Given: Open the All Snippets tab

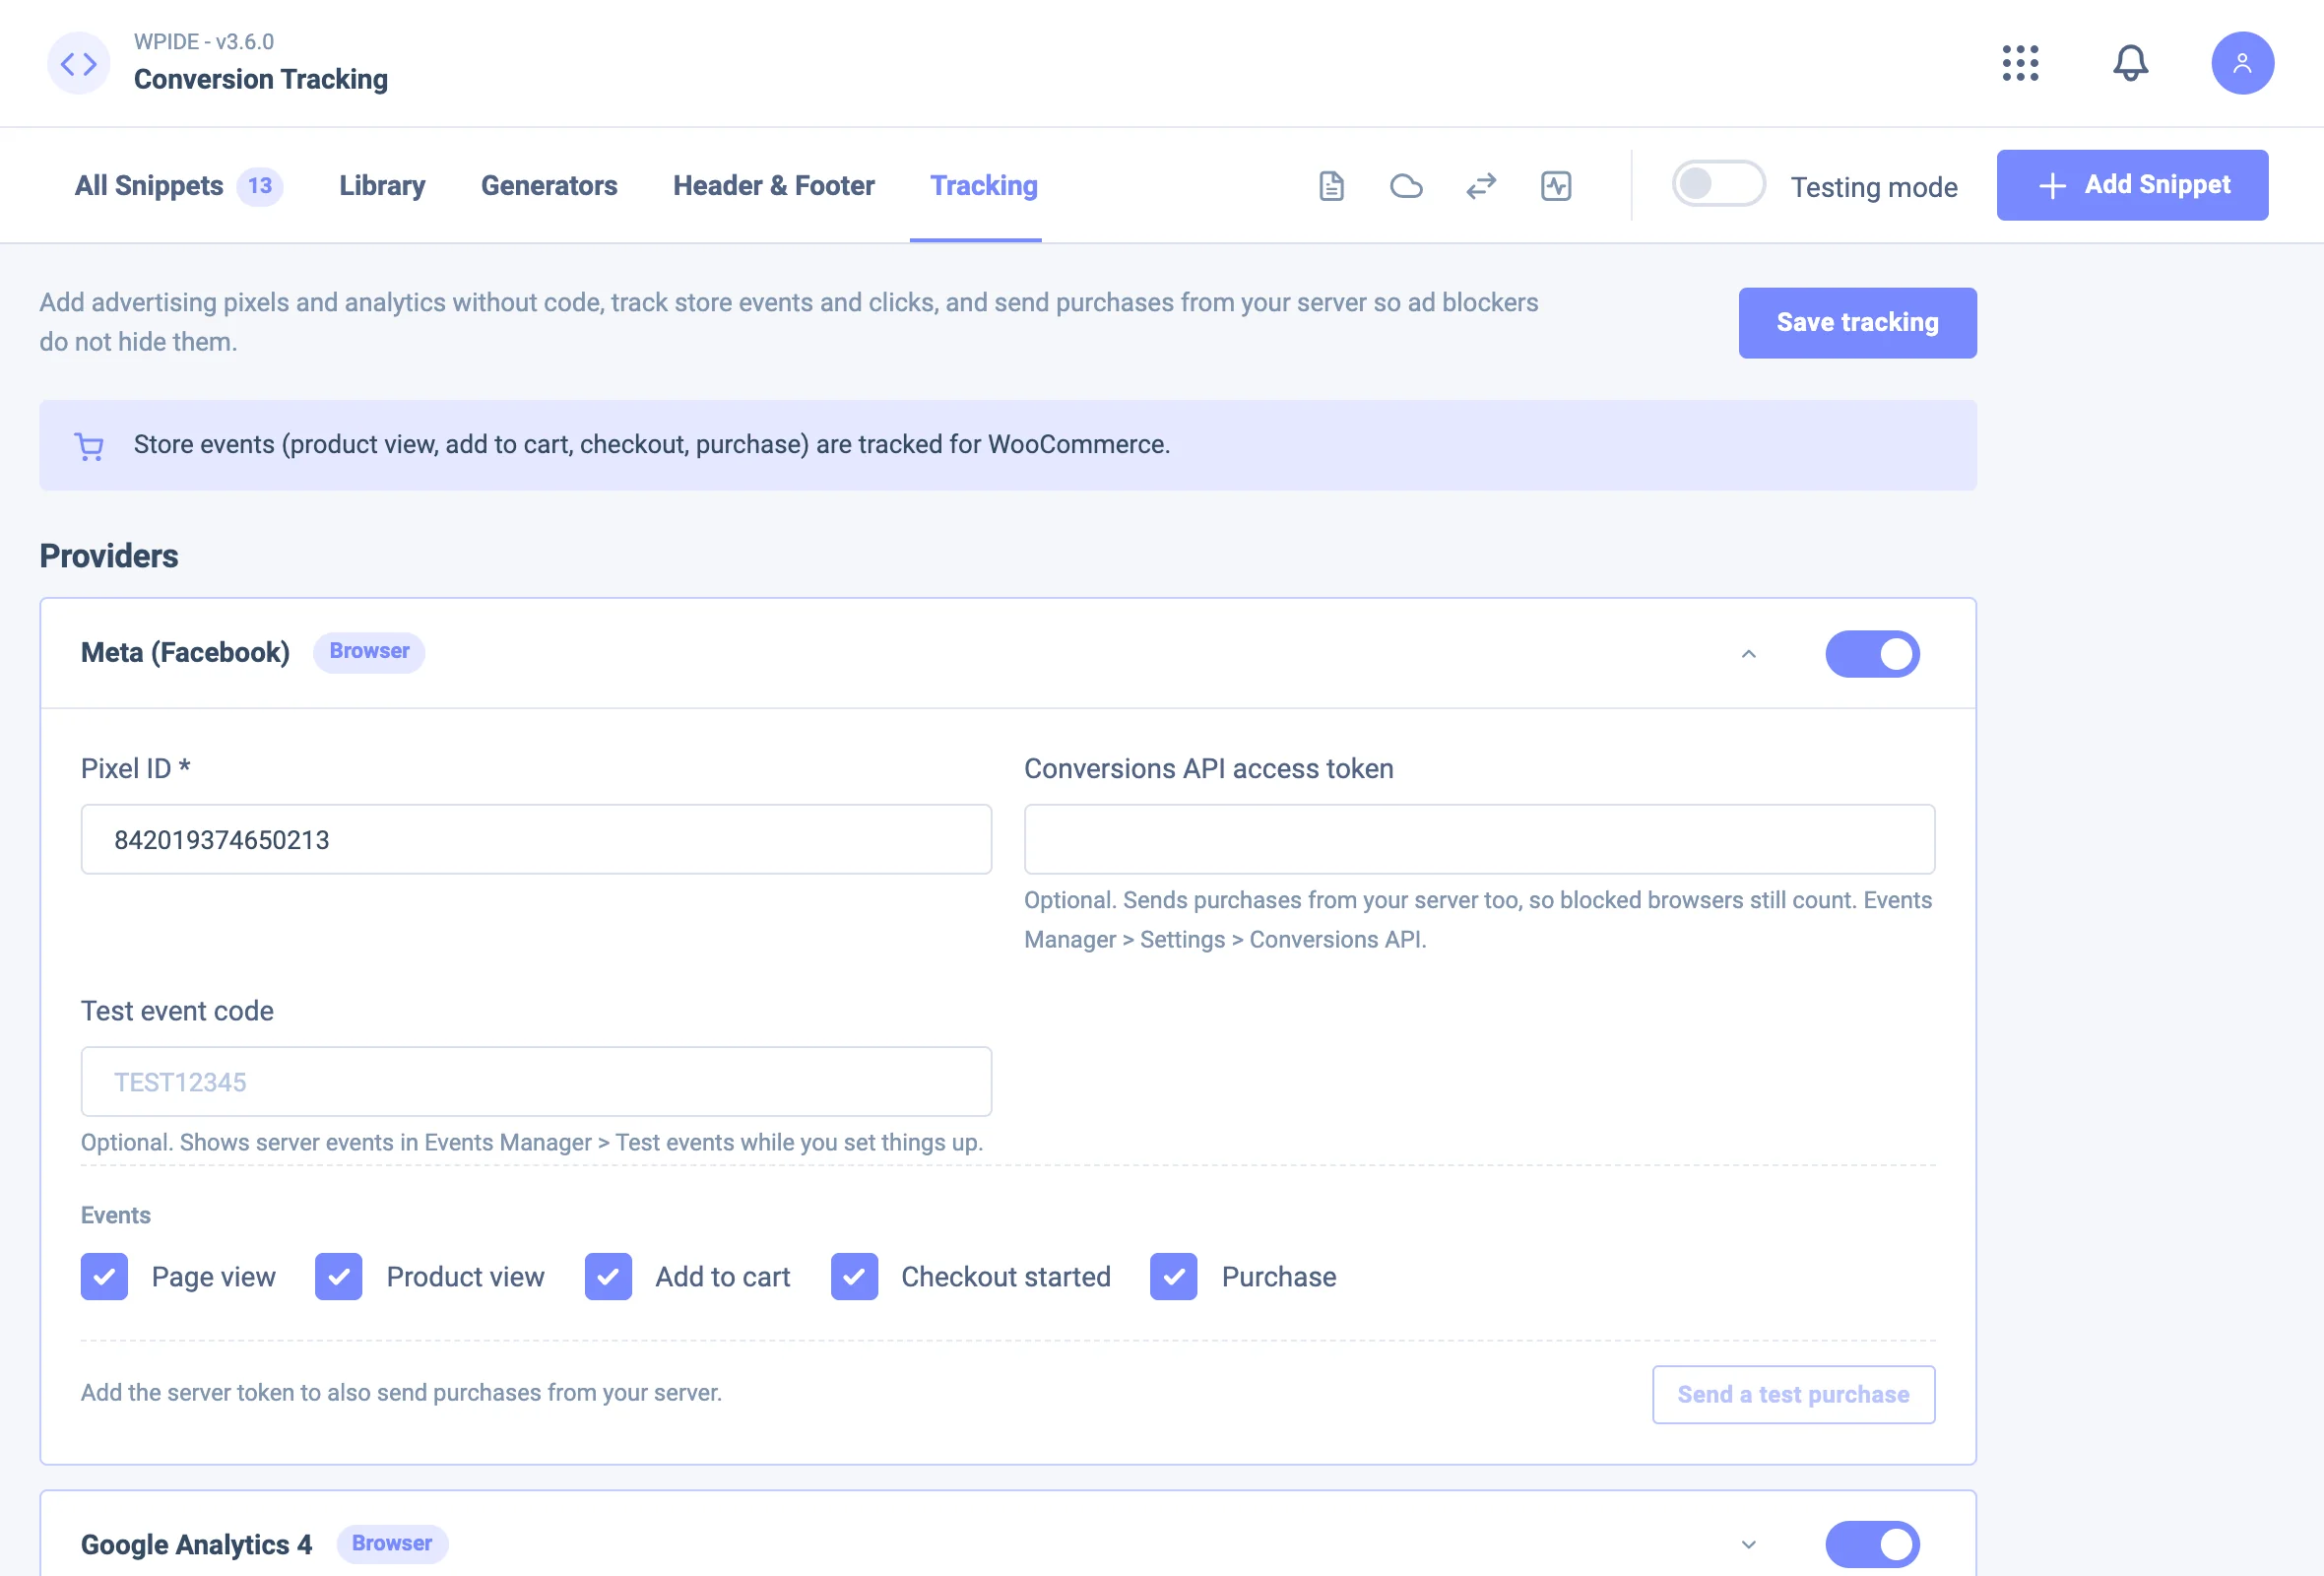Looking at the screenshot, I should (178, 186).
